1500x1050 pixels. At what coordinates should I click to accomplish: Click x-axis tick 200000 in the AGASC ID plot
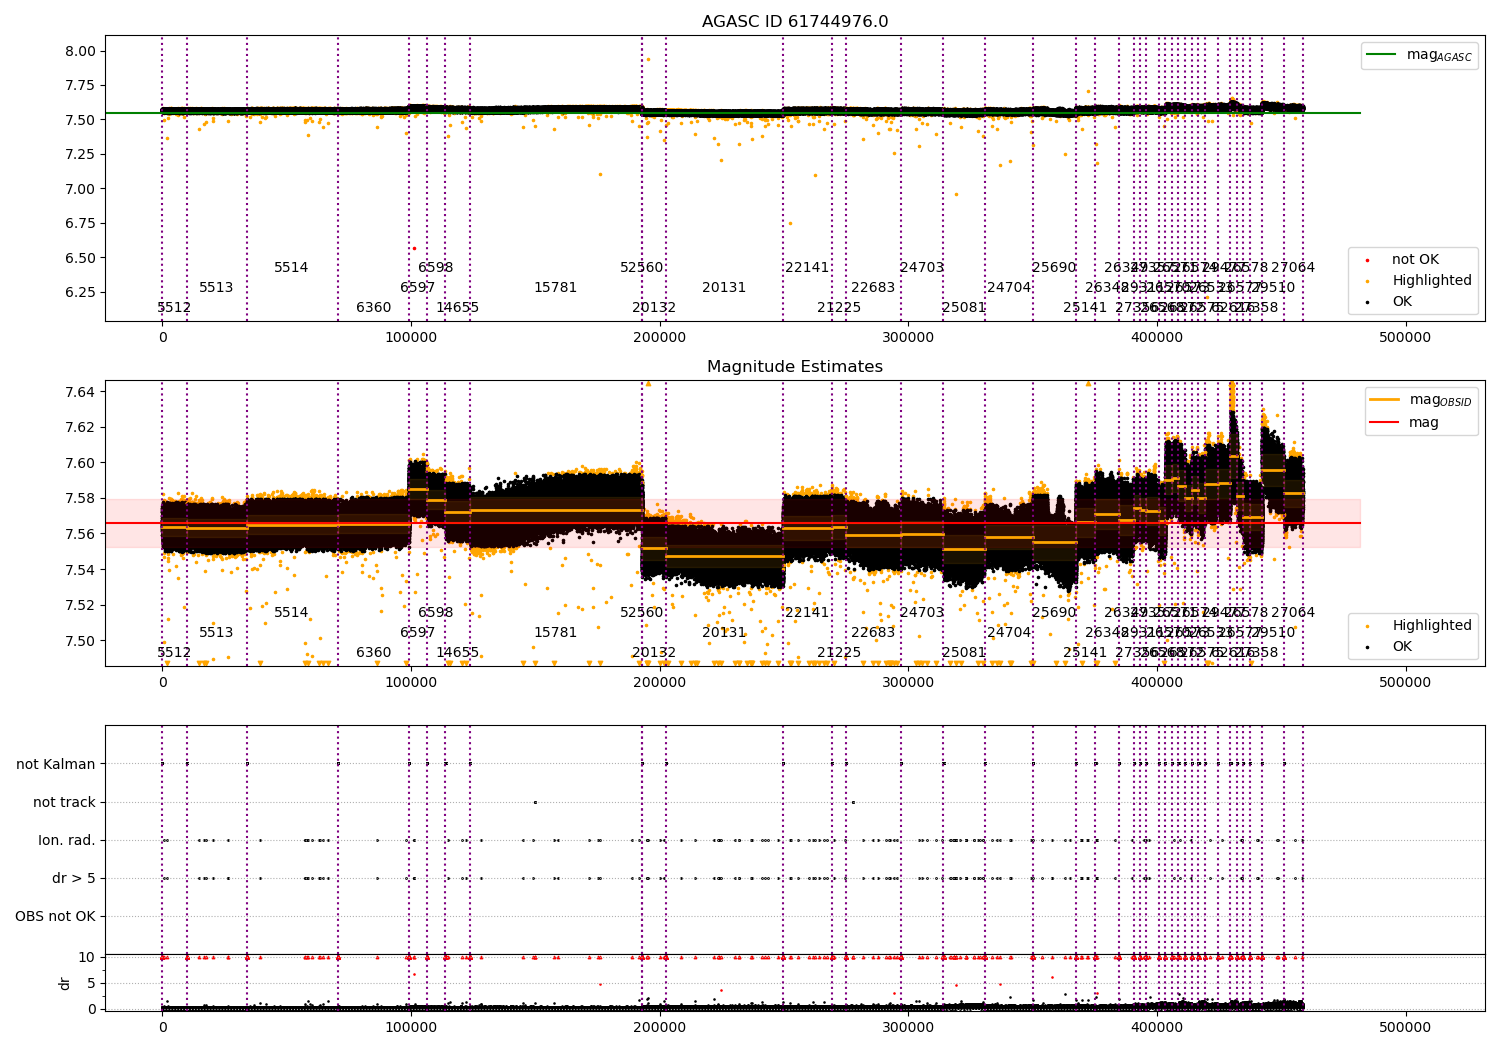pyautogui.click(x=660, y=338)
